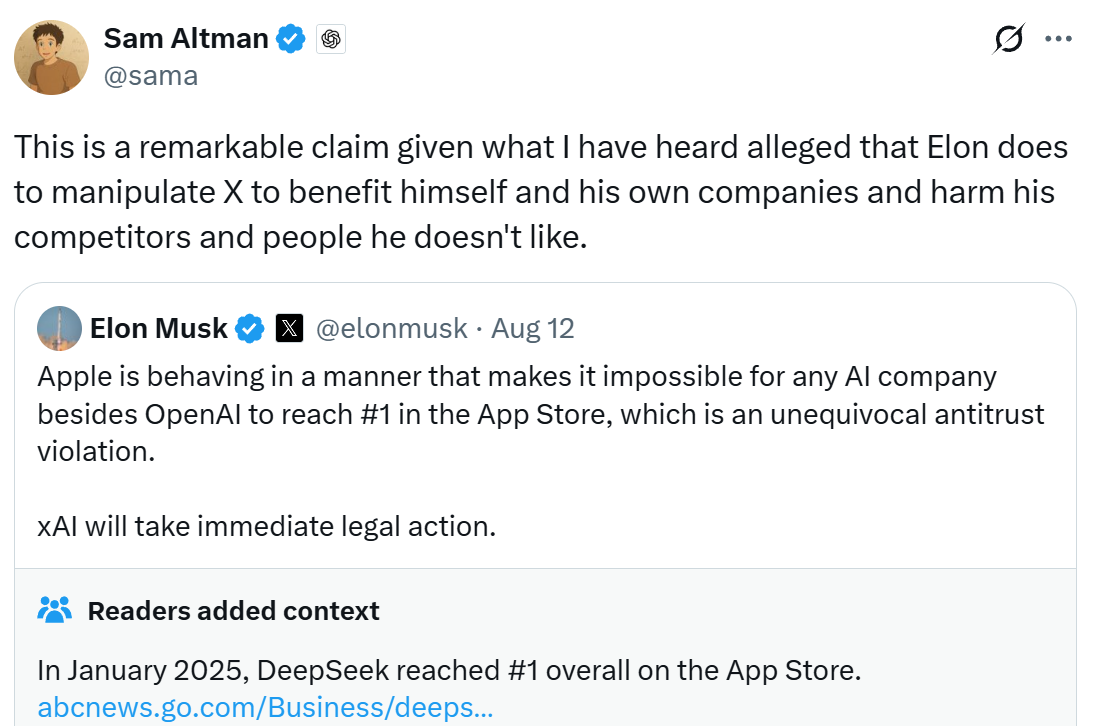Click the Grok explain-post icon
Image resolution: width=1106 pixels, height=726 pixels.
[1008, 39]
